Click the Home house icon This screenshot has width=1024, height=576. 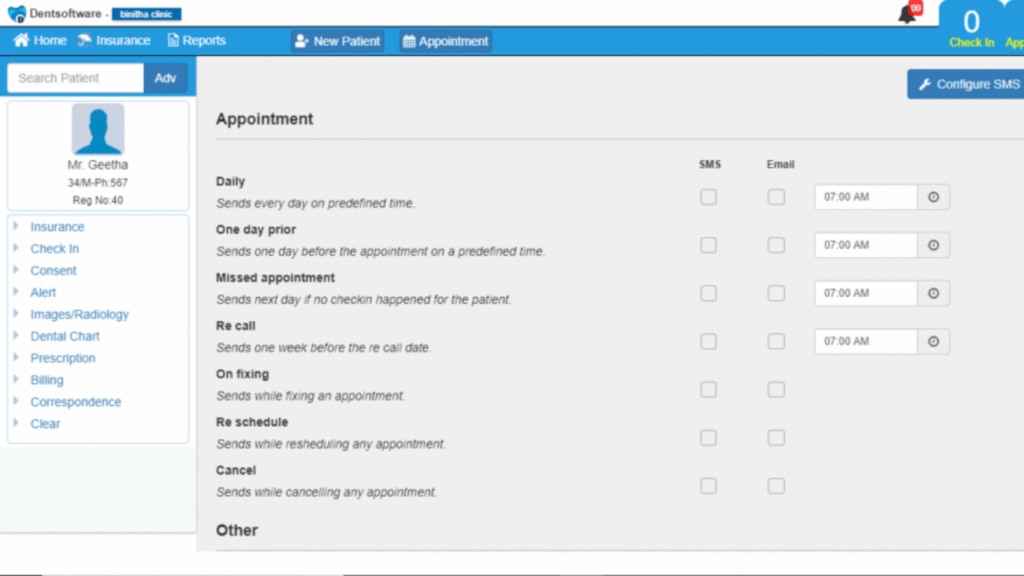click(21, 40)
